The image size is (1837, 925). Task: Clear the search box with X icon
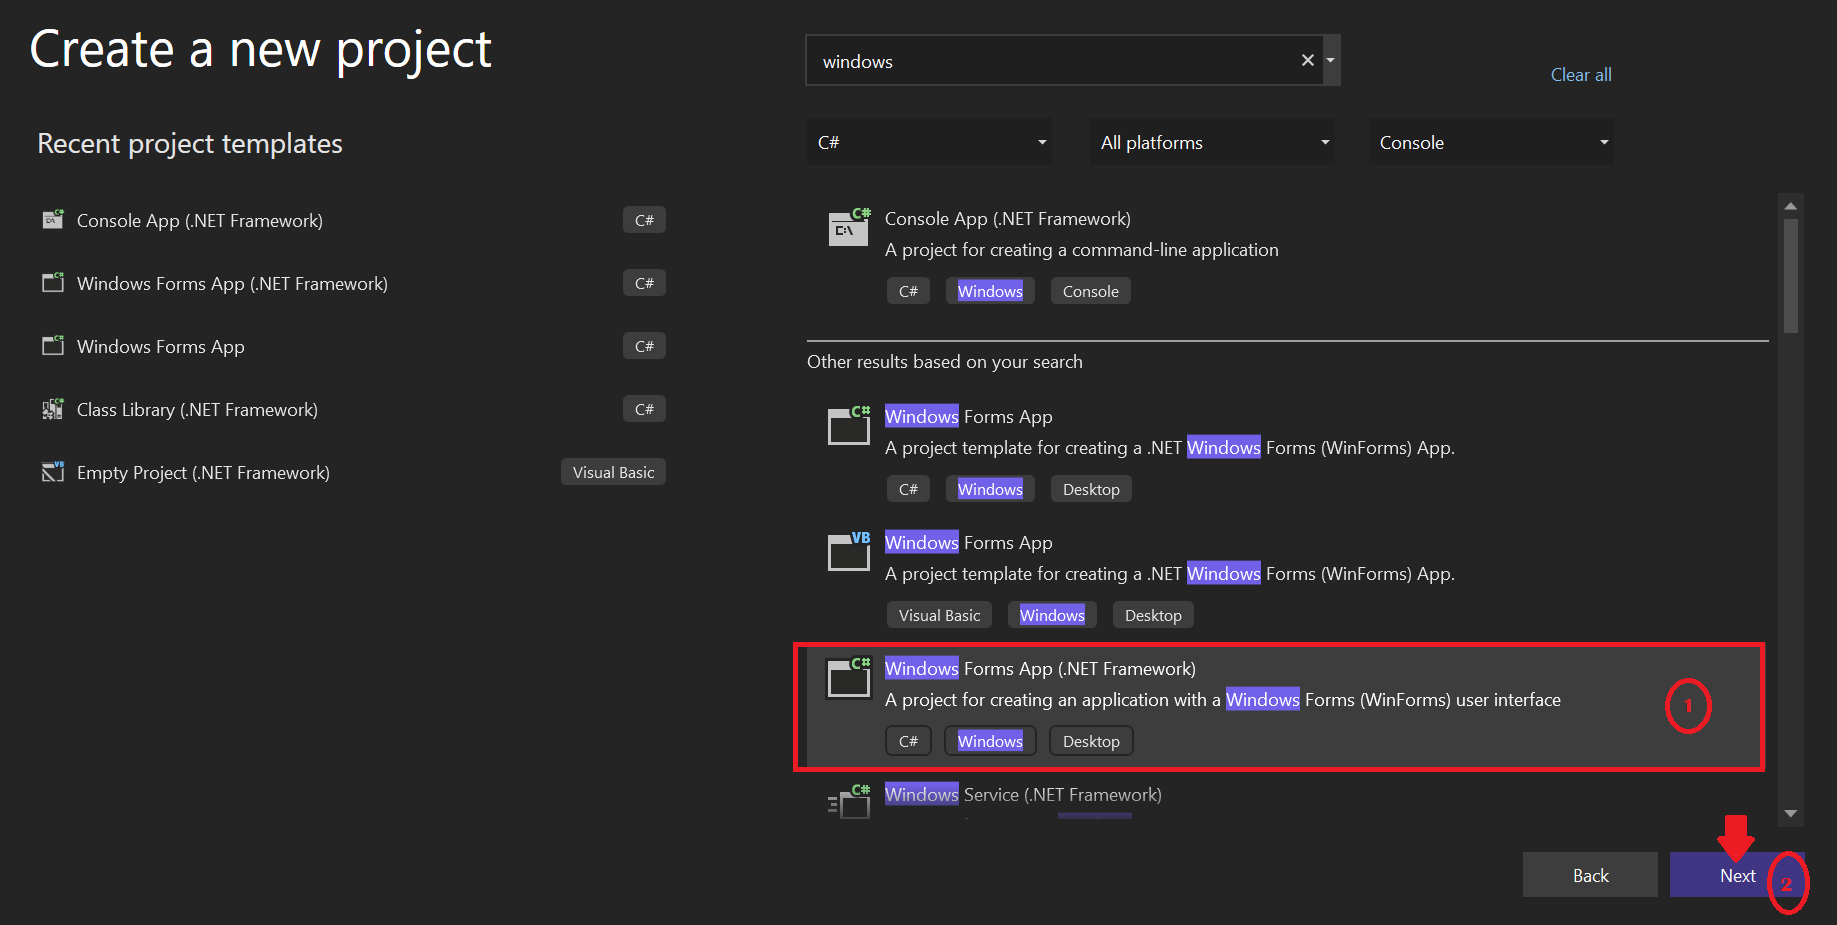pos(1307,60)
